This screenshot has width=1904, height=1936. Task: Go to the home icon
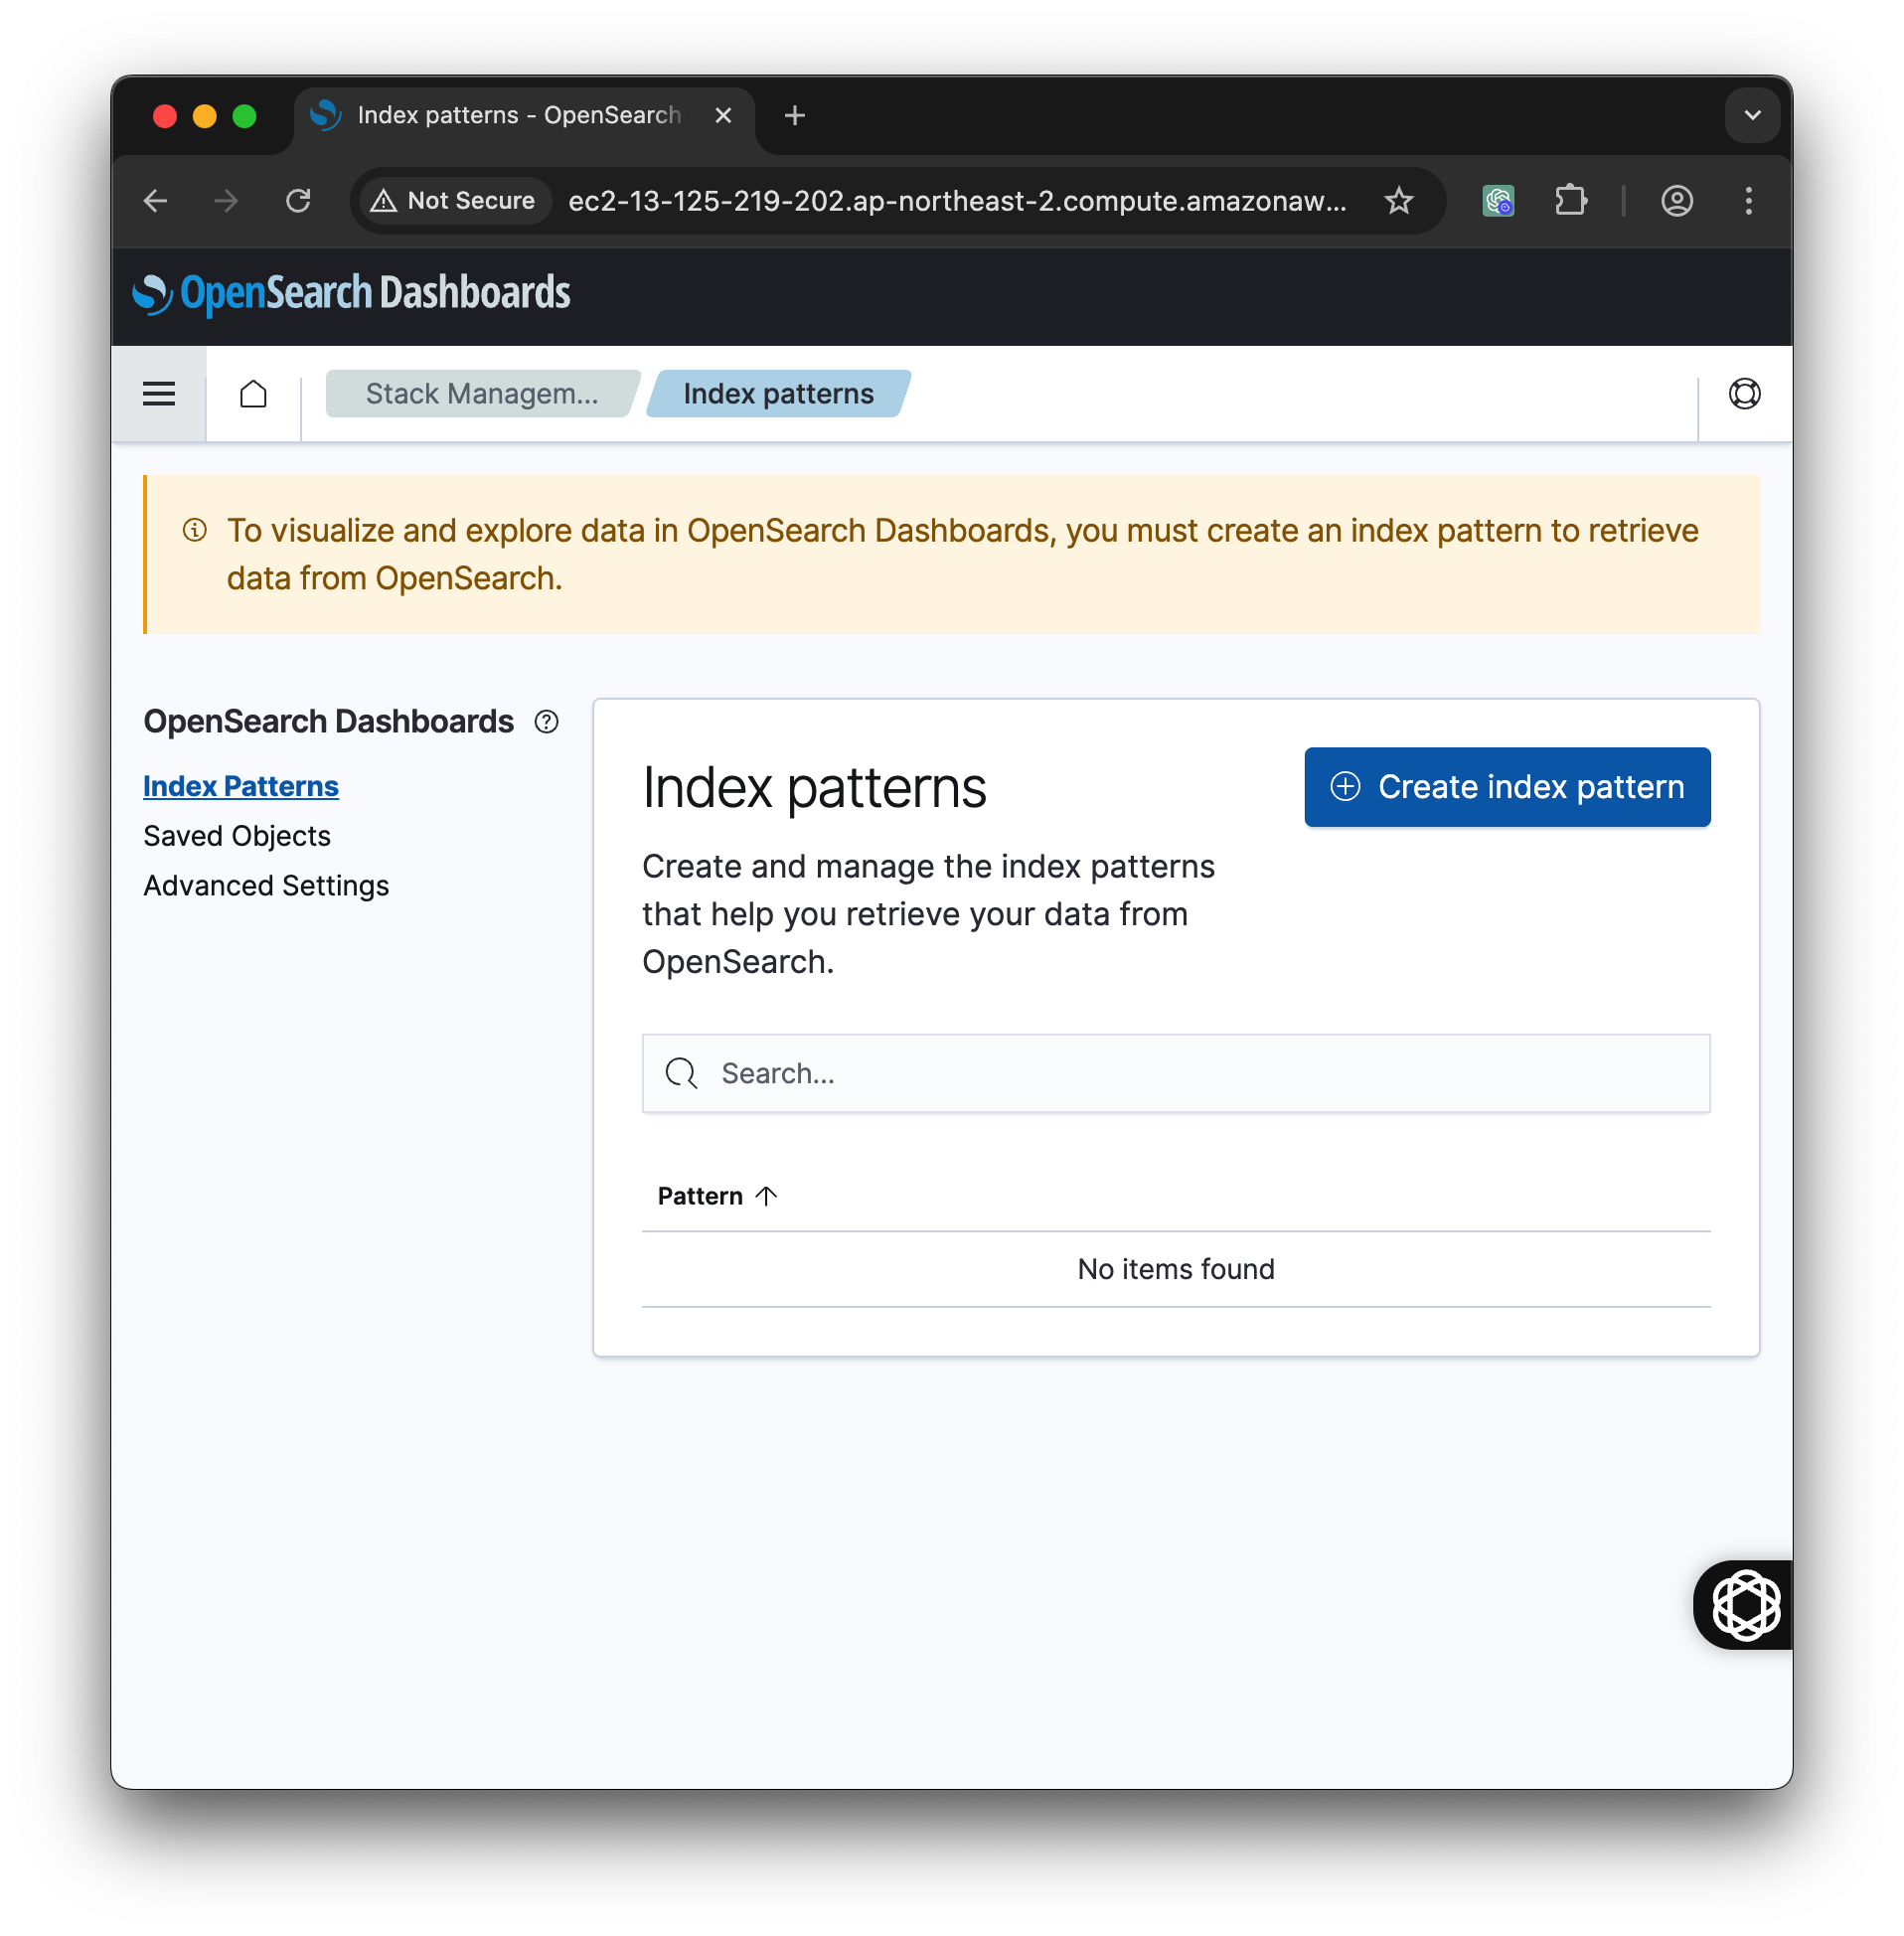tap(254, 394)
